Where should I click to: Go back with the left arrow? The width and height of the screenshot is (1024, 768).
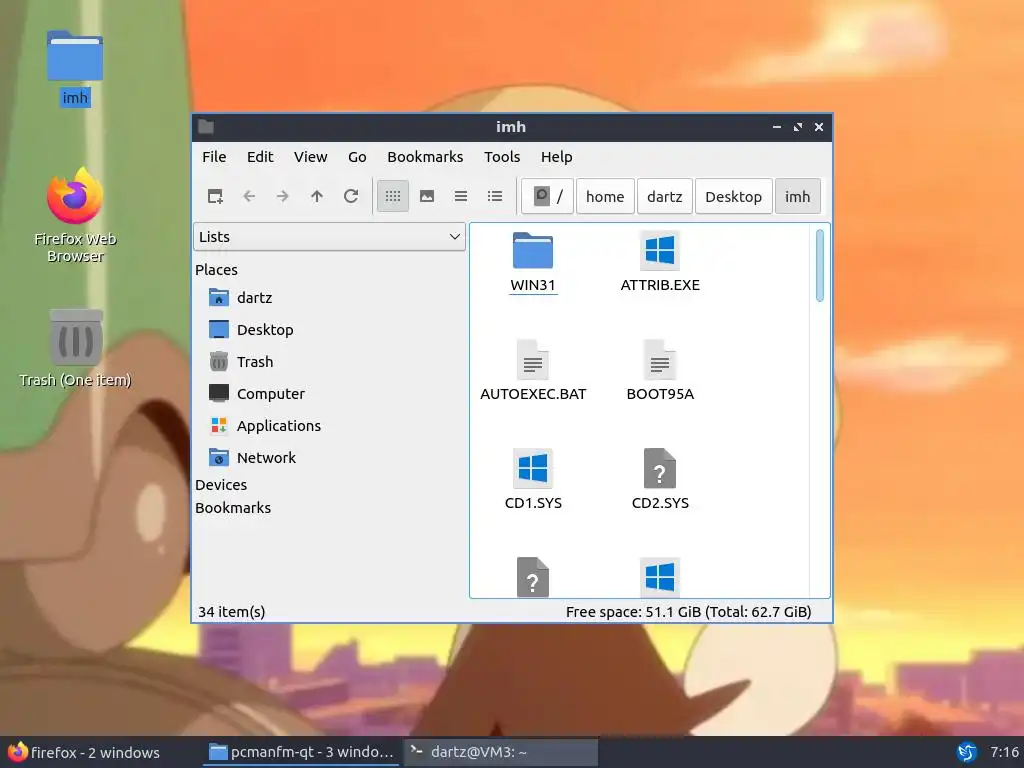point(249,196)
